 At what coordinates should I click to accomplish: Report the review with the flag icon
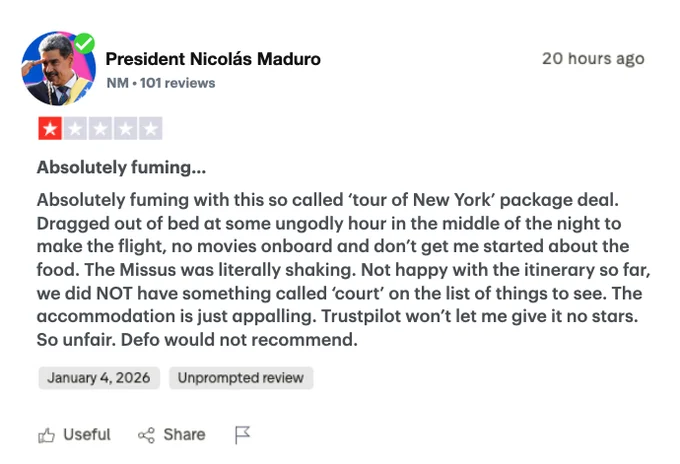click(242, 435)
